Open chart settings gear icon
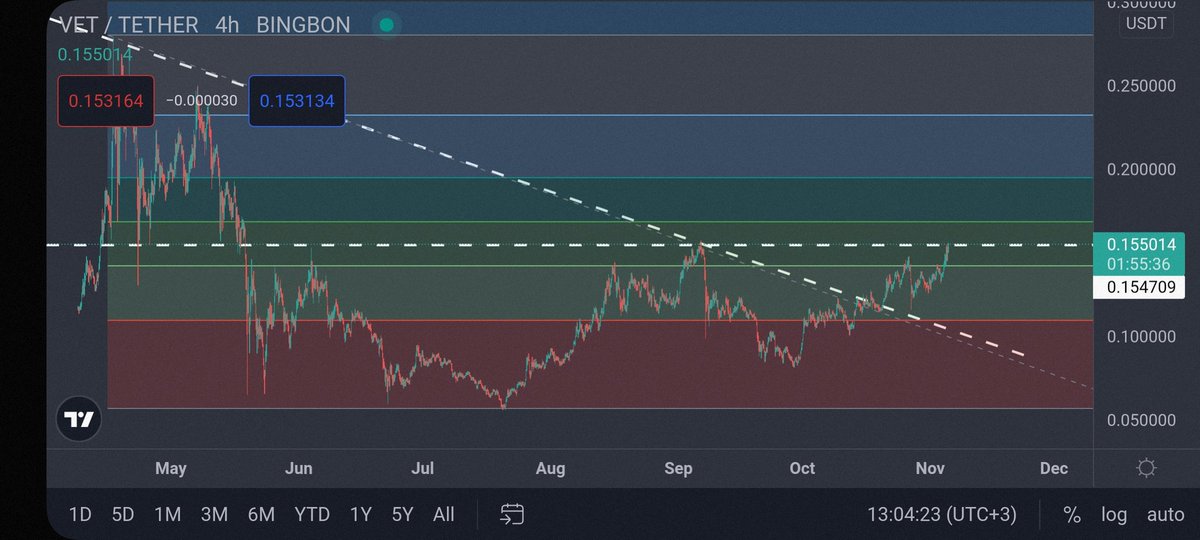 click(x=1147, y=468)
